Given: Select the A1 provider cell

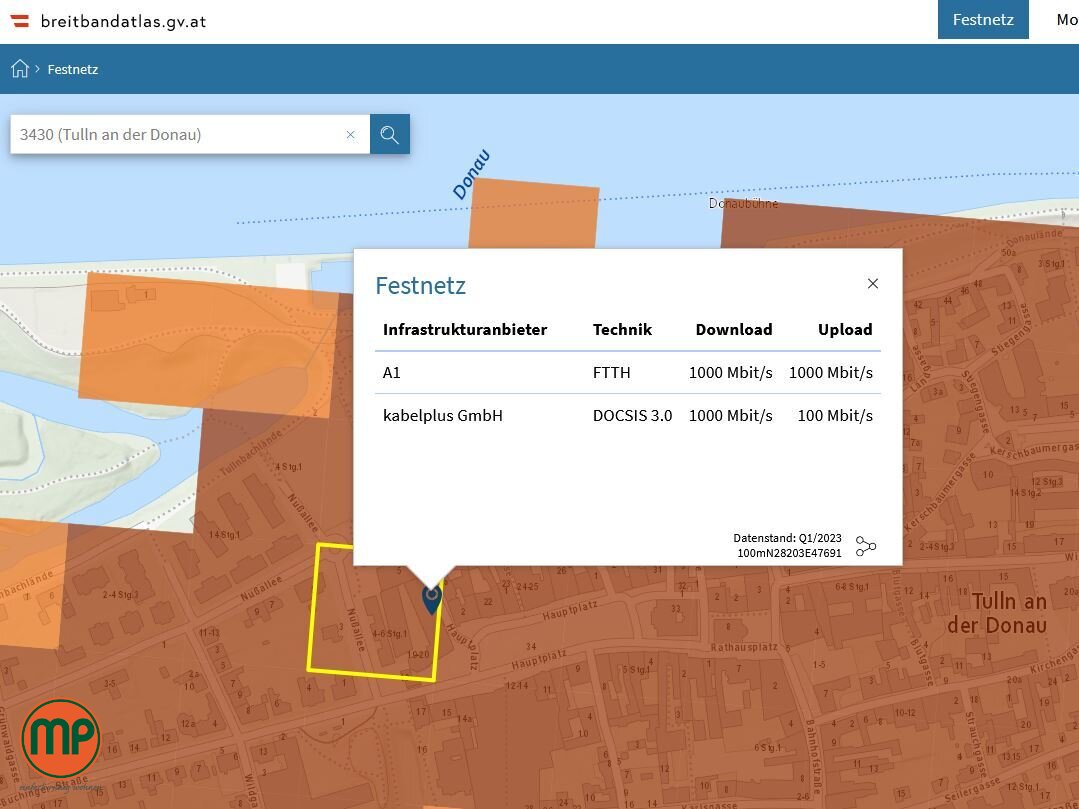Looking at the screenshot, I should point(392,373).
